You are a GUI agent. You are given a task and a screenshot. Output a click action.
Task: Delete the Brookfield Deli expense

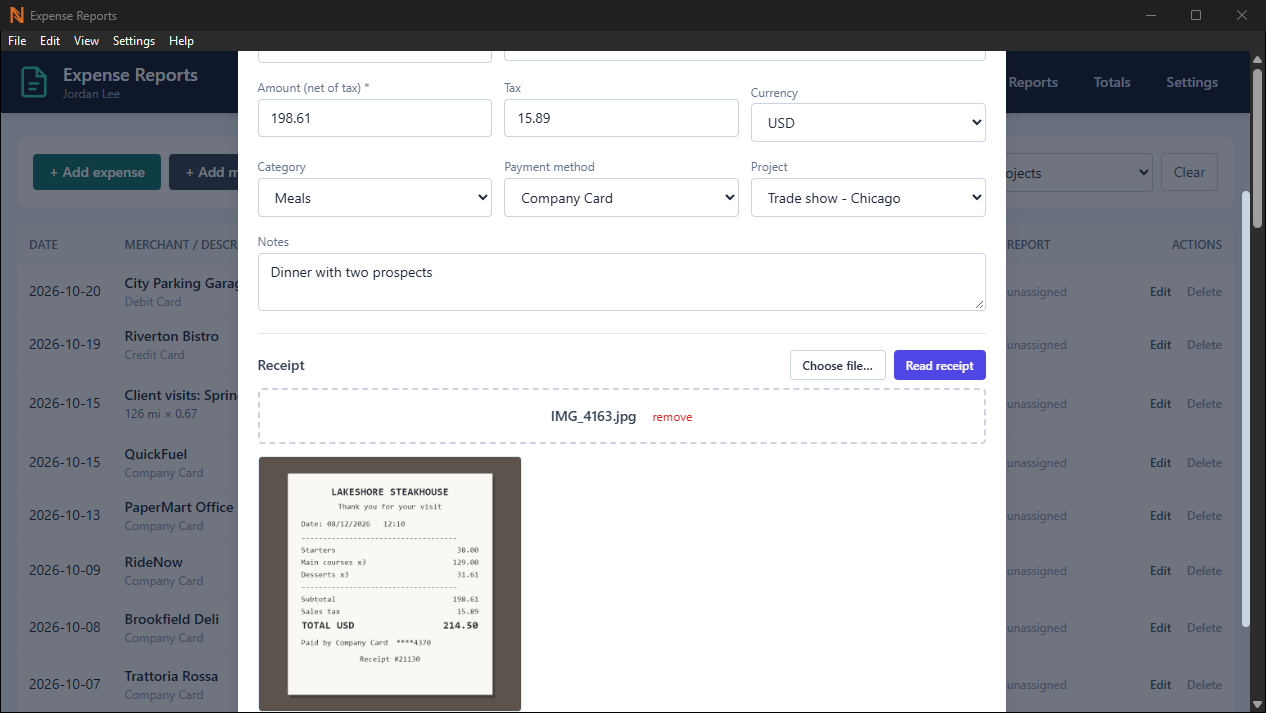pos(1204,628)
